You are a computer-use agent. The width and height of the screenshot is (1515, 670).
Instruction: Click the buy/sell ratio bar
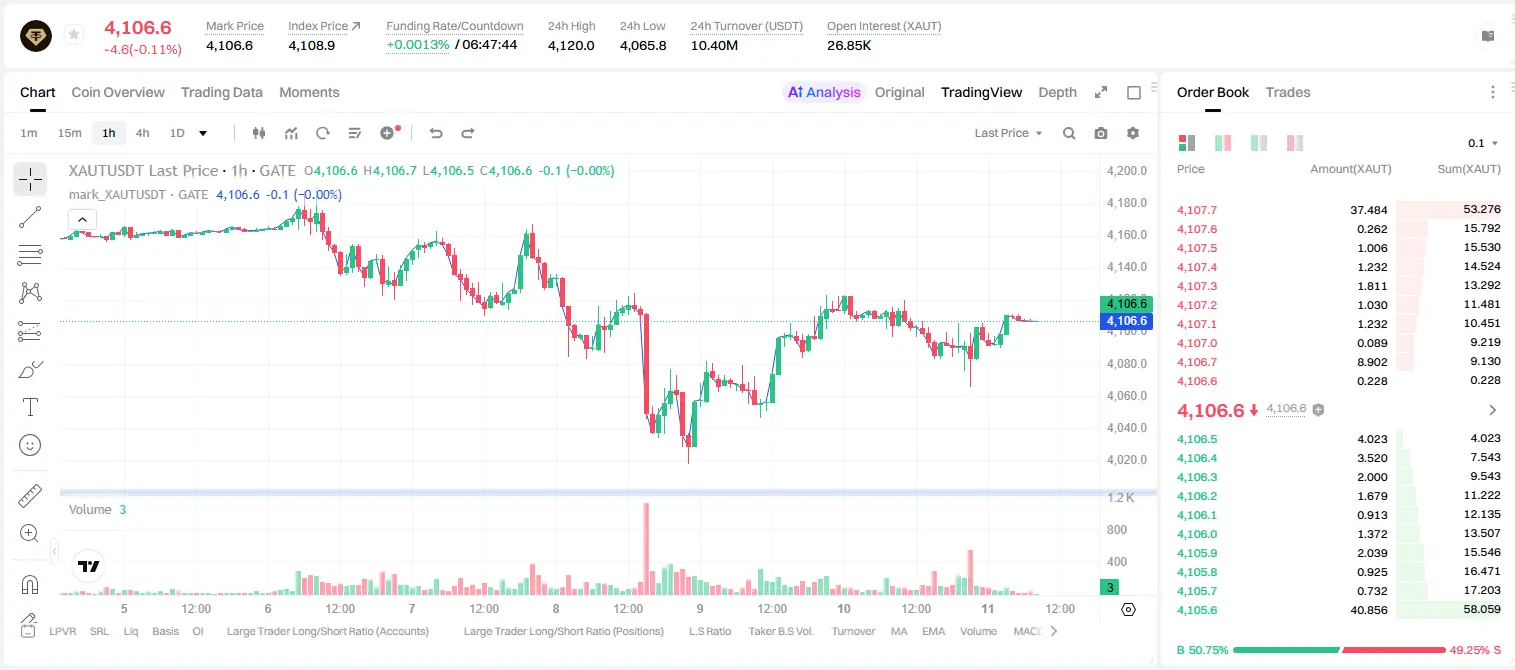click(1339, 650)
